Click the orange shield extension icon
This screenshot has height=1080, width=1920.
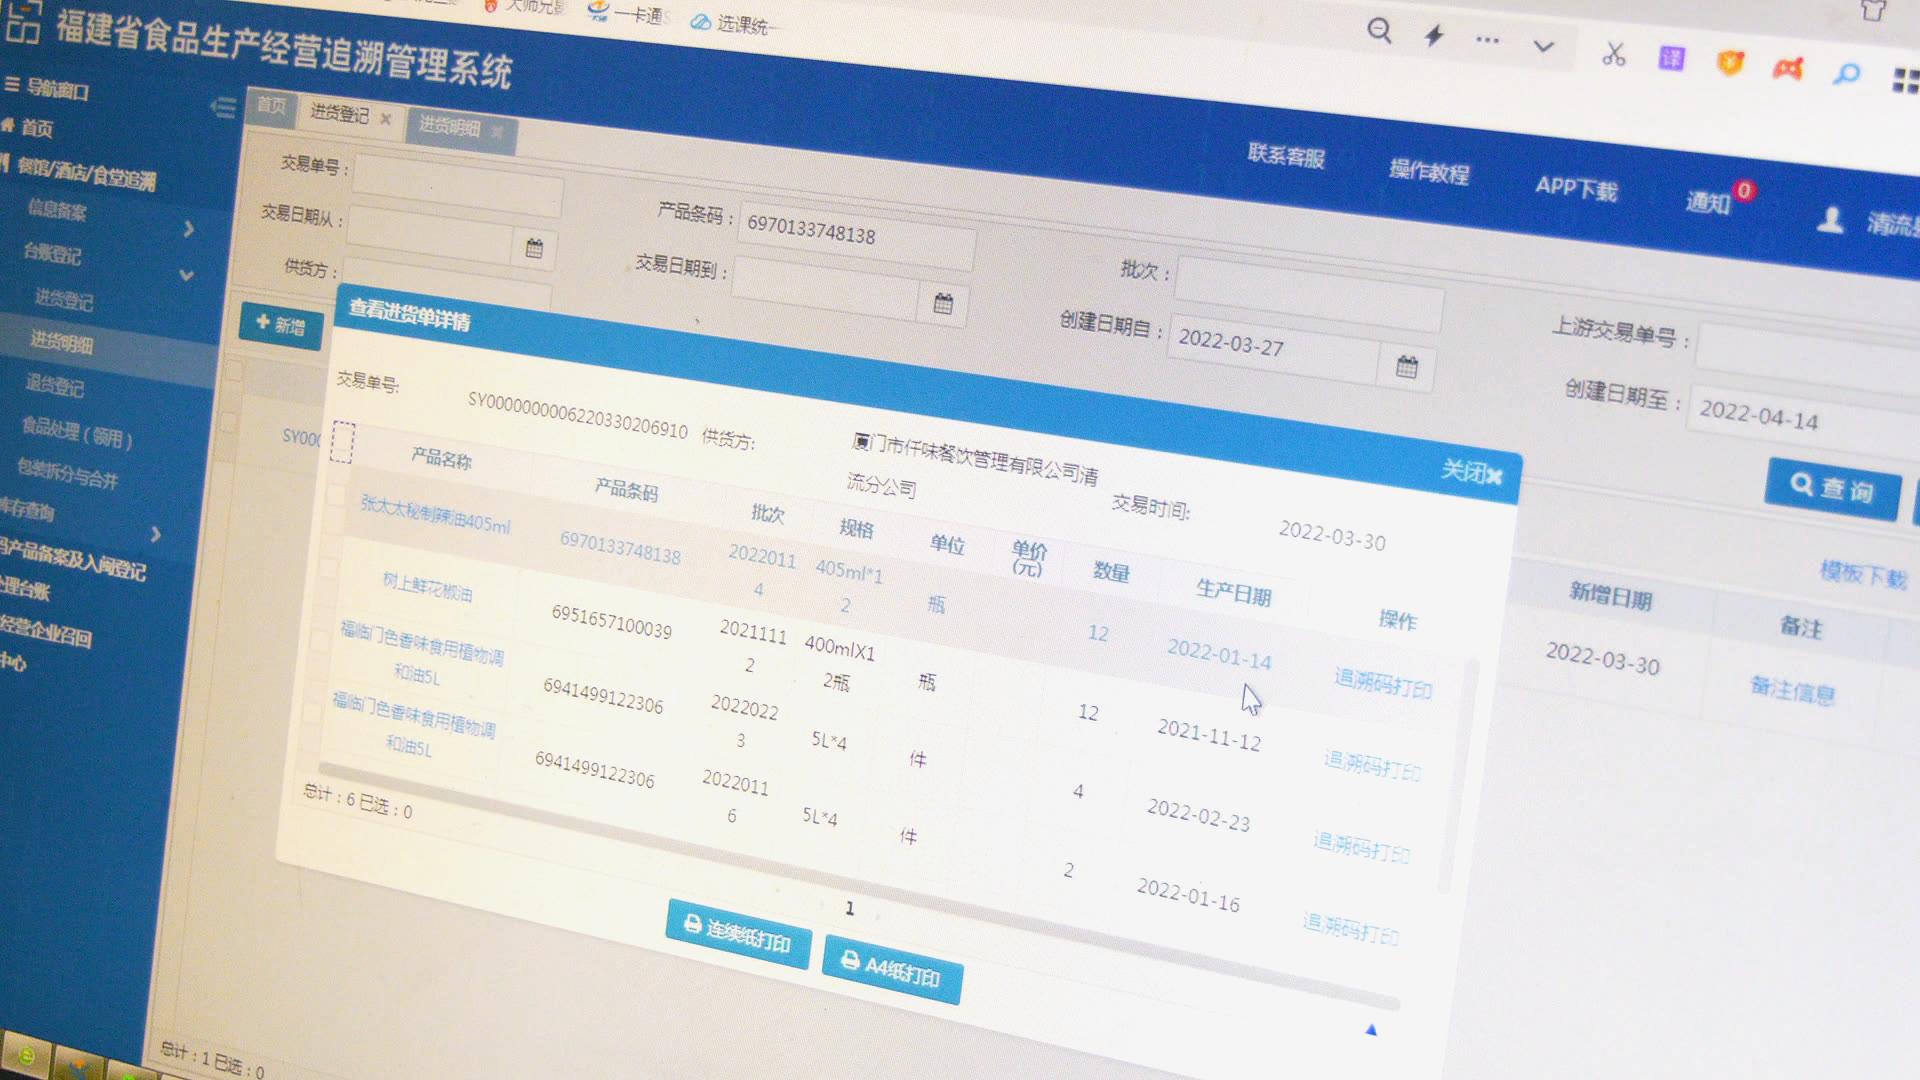tap(1730, 63)
